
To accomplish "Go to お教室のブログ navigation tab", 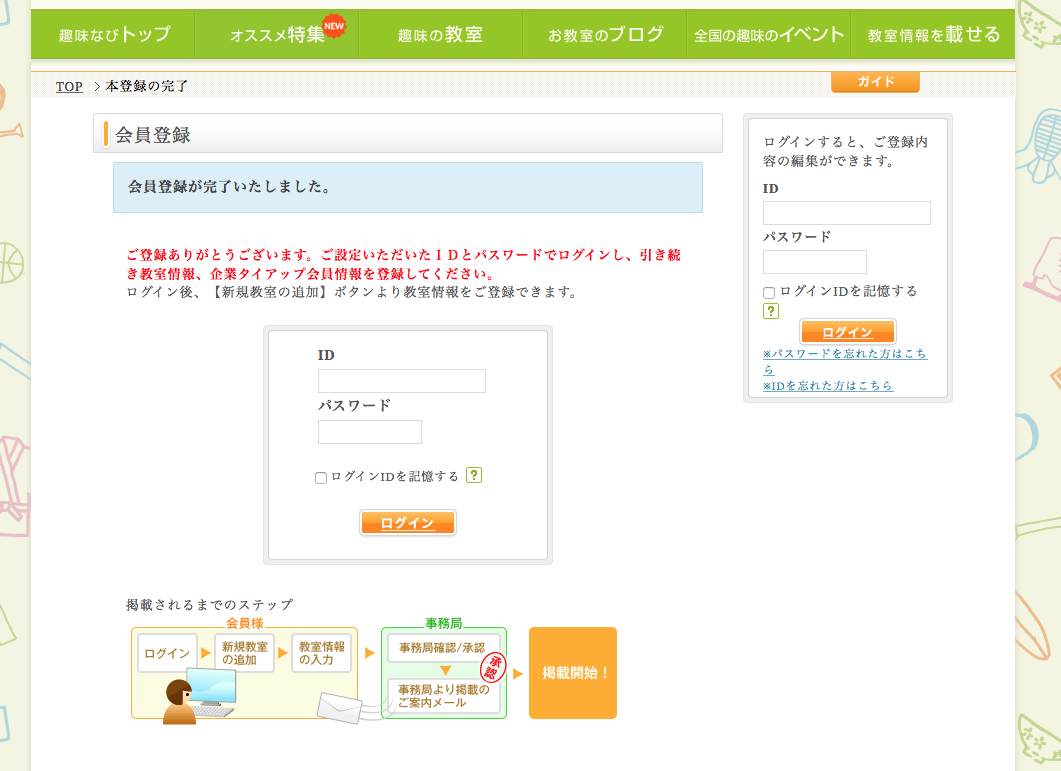I will point(605,35).
